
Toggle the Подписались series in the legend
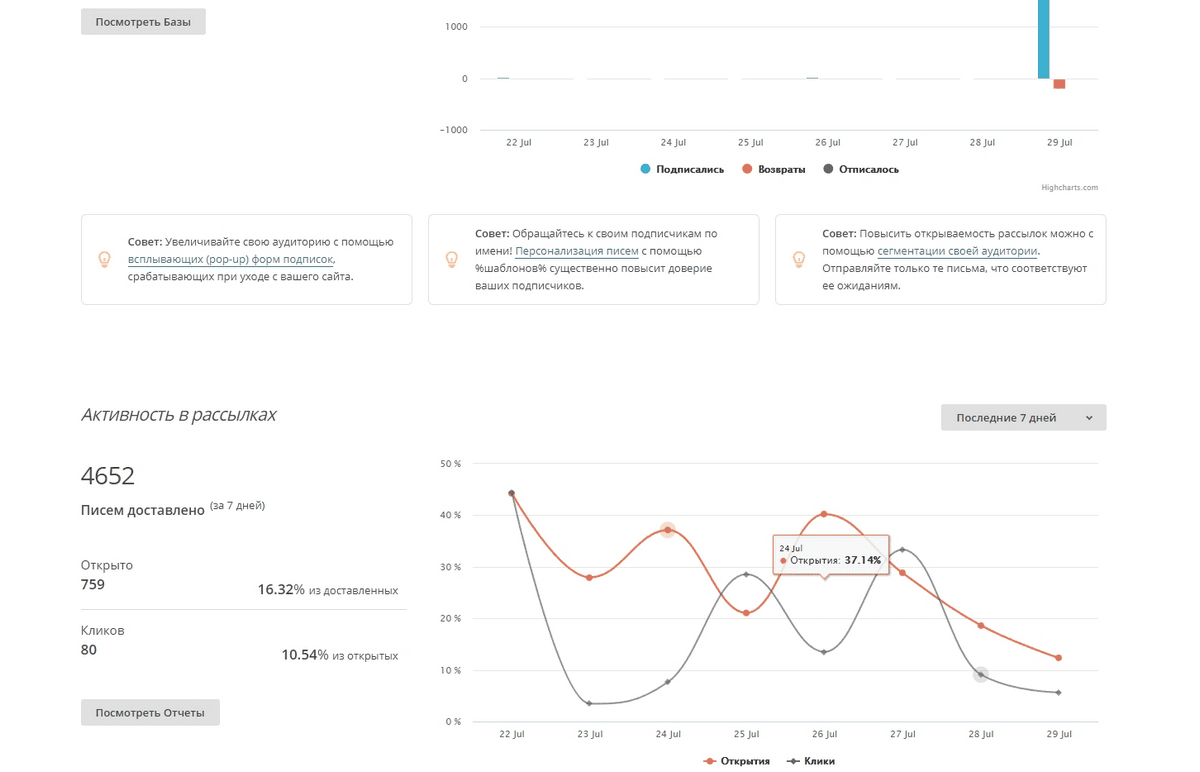682,170
